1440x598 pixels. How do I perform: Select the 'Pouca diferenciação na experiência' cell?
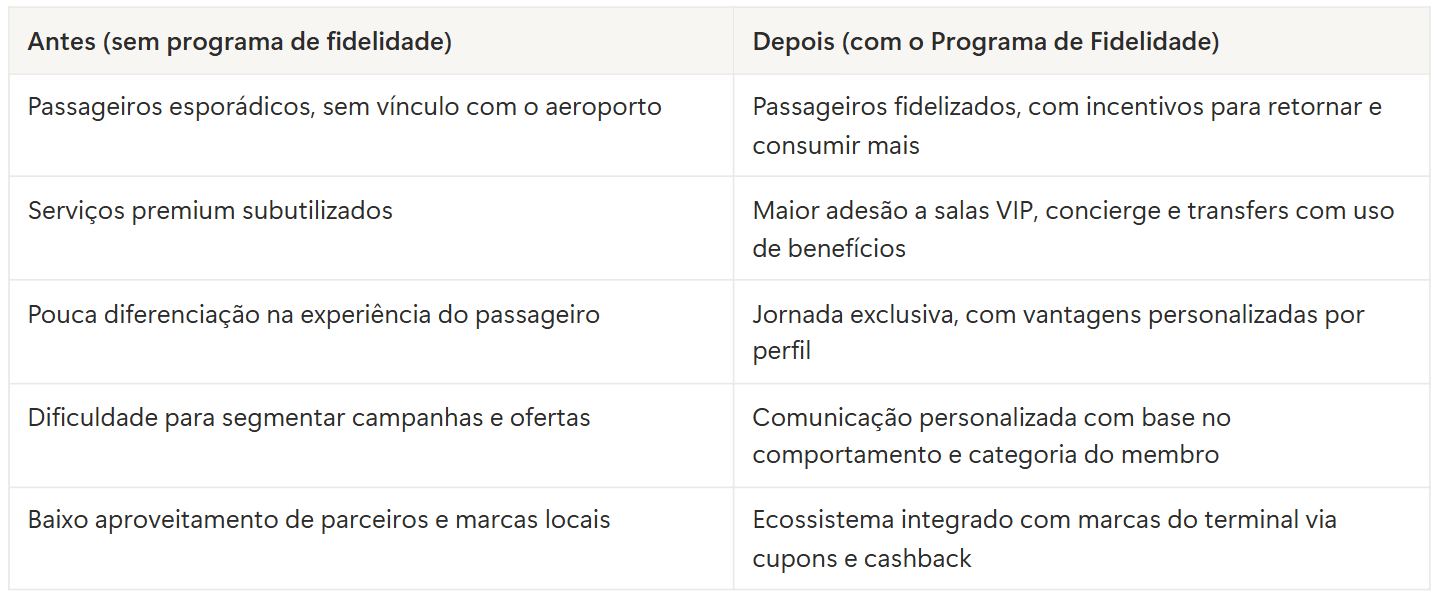pyautogui.click(x=313, y=315)
